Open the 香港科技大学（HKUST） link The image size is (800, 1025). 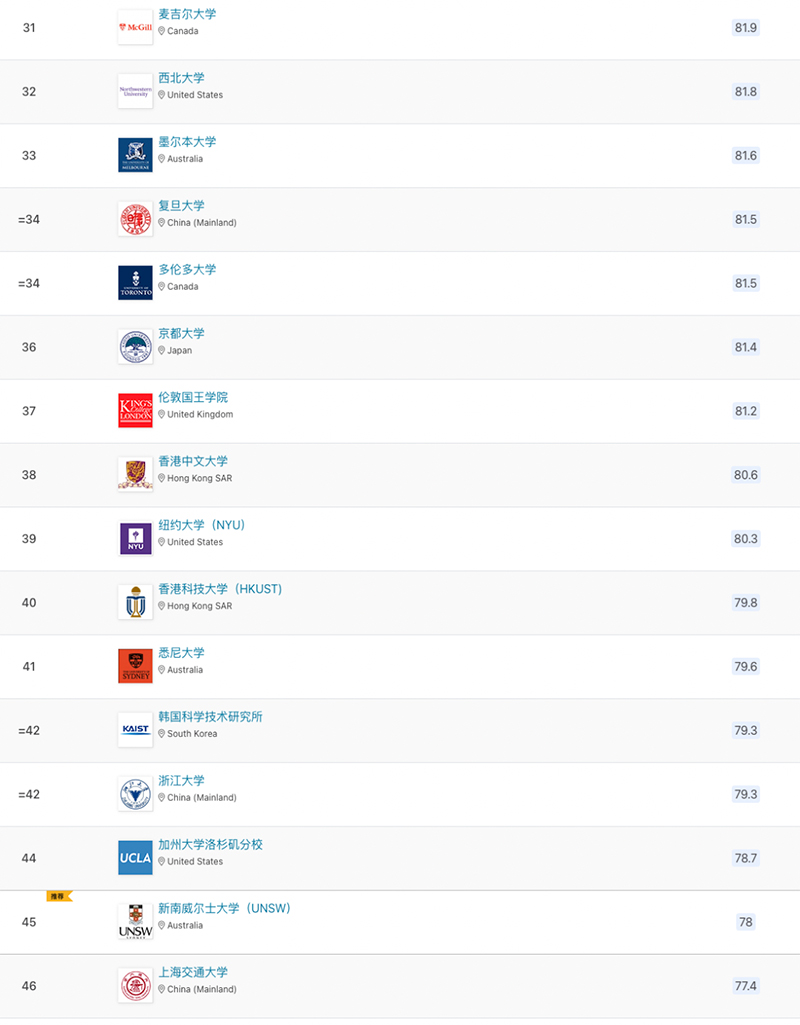(220, 589)
